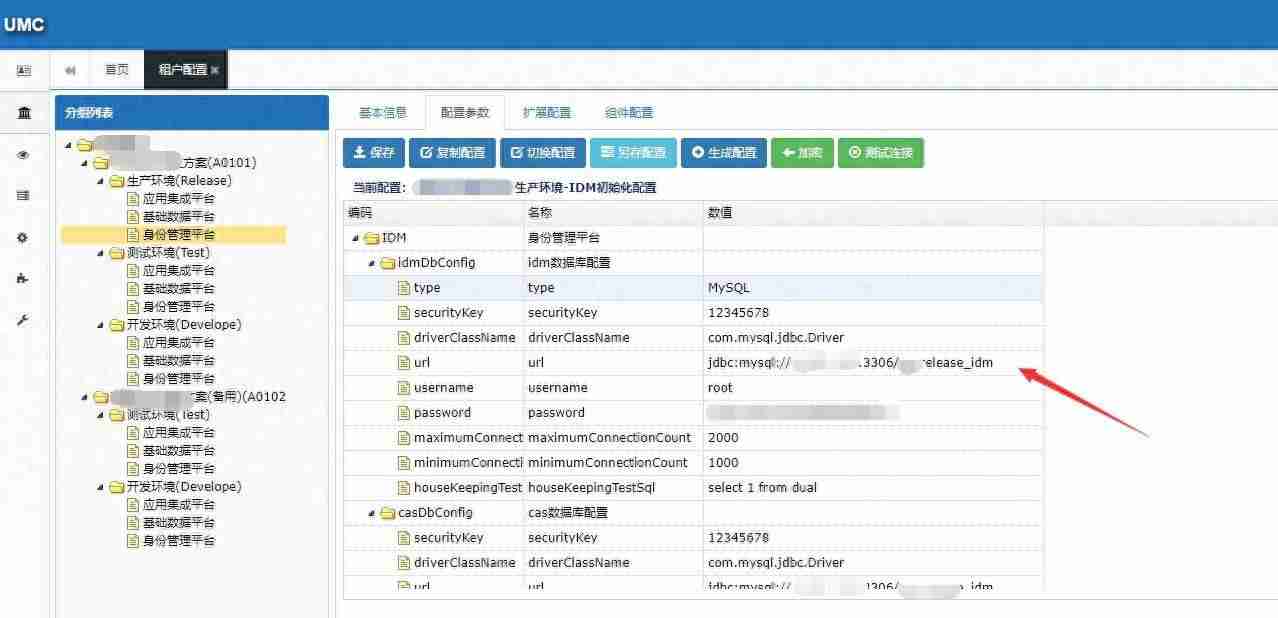Click the file icon beside houseKeepingTest row
This screenshot has width=1278, height=618.
[404, 488]
